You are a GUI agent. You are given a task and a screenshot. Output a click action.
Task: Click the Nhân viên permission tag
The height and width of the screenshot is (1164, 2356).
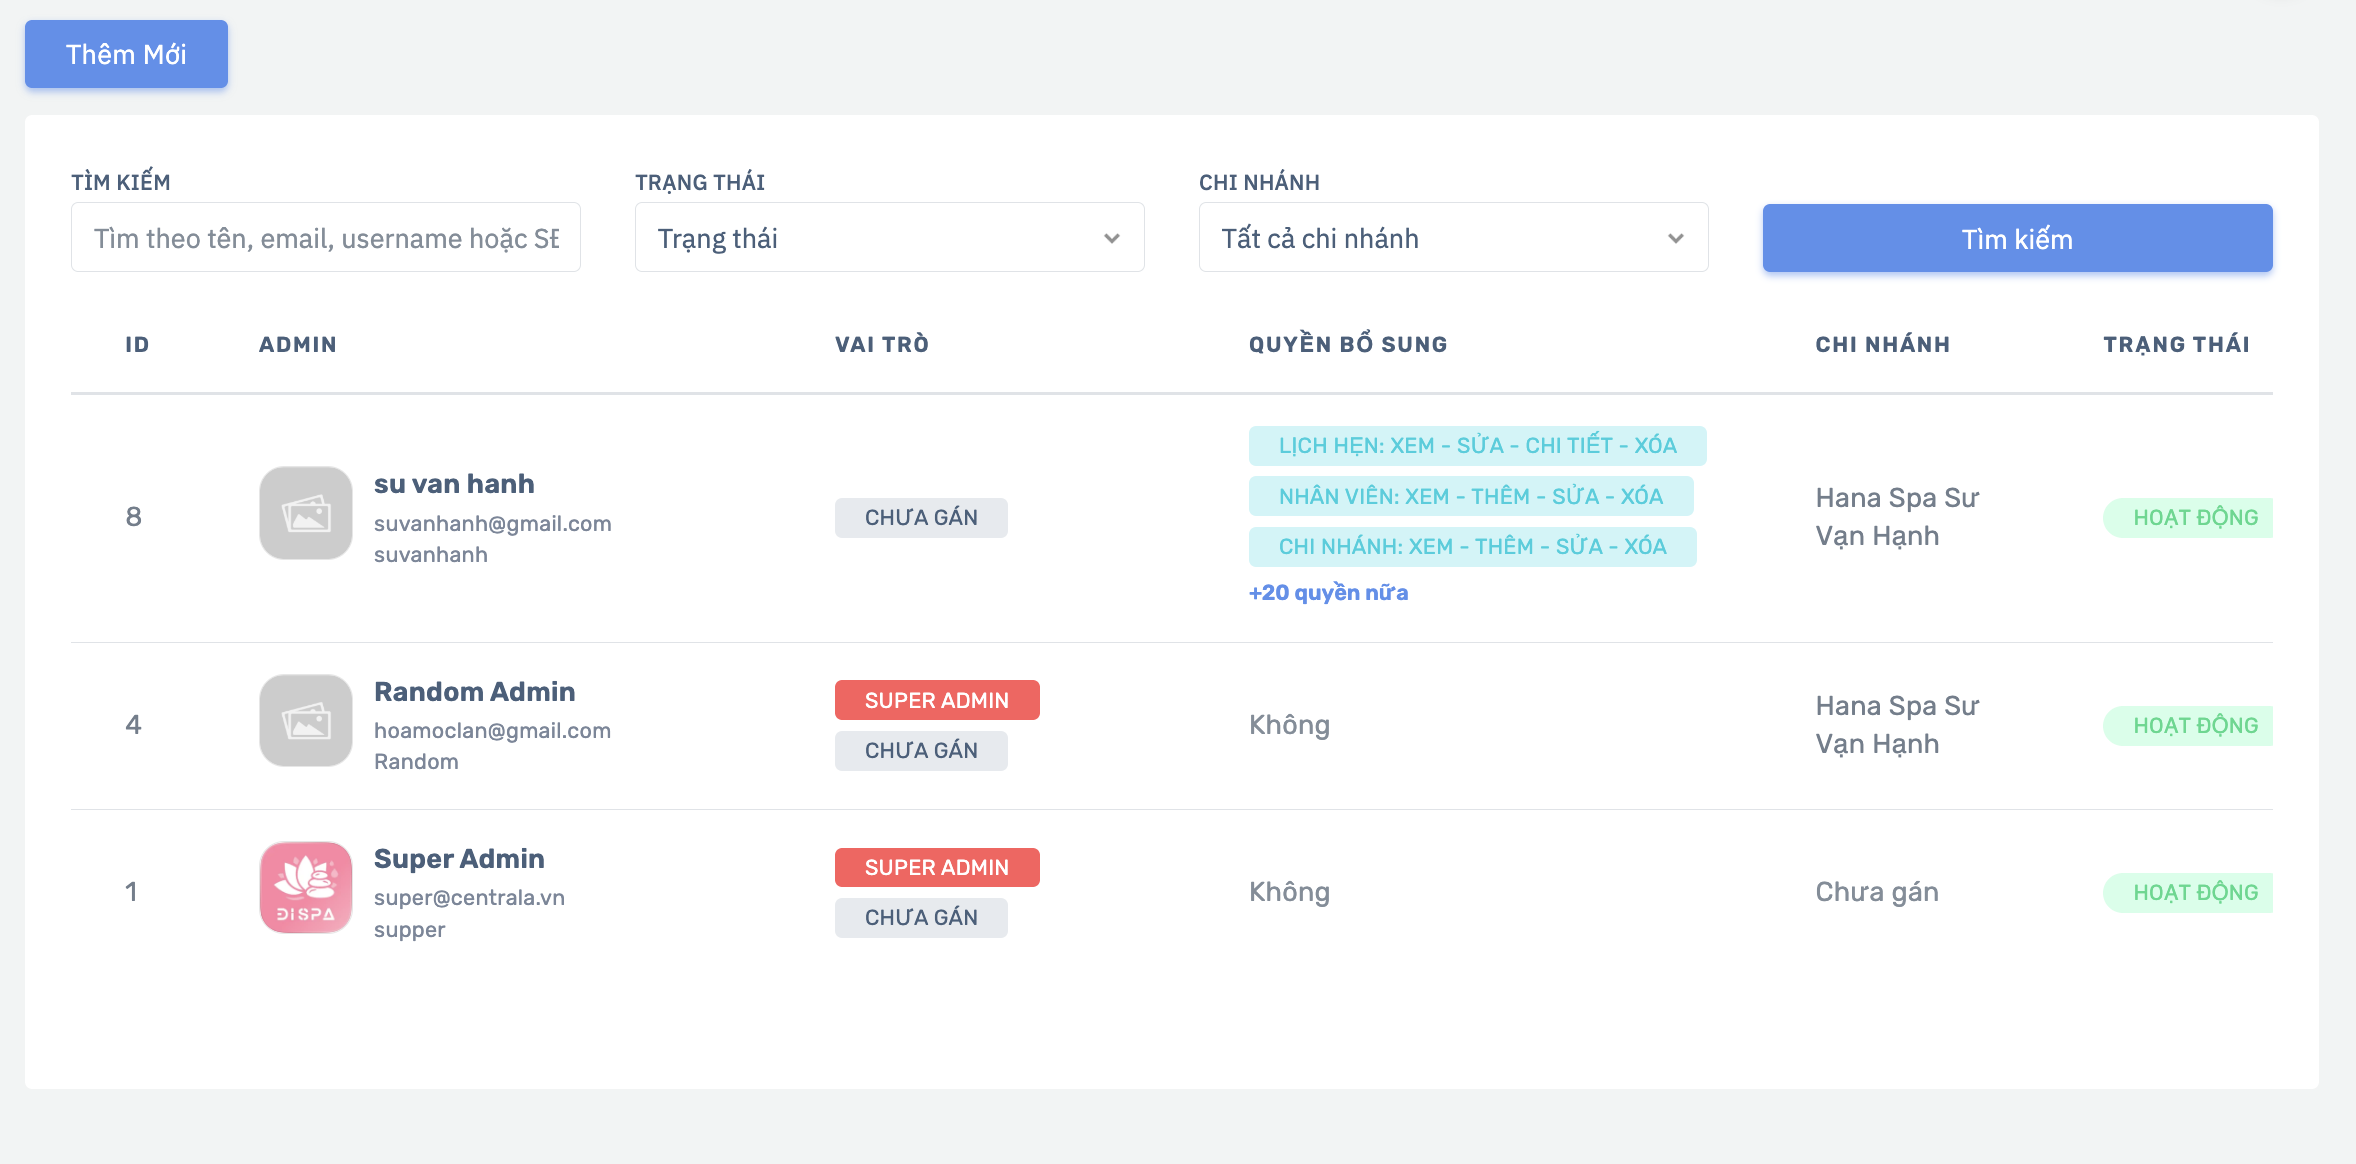coord(1470,497)
